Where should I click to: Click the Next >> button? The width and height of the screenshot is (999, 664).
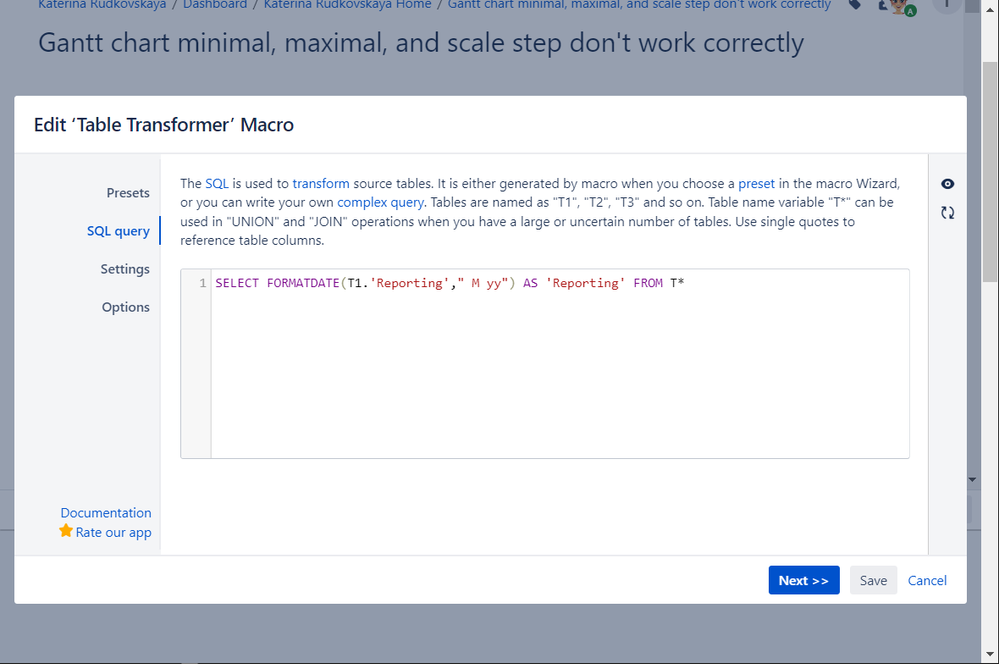click(803, 580)
